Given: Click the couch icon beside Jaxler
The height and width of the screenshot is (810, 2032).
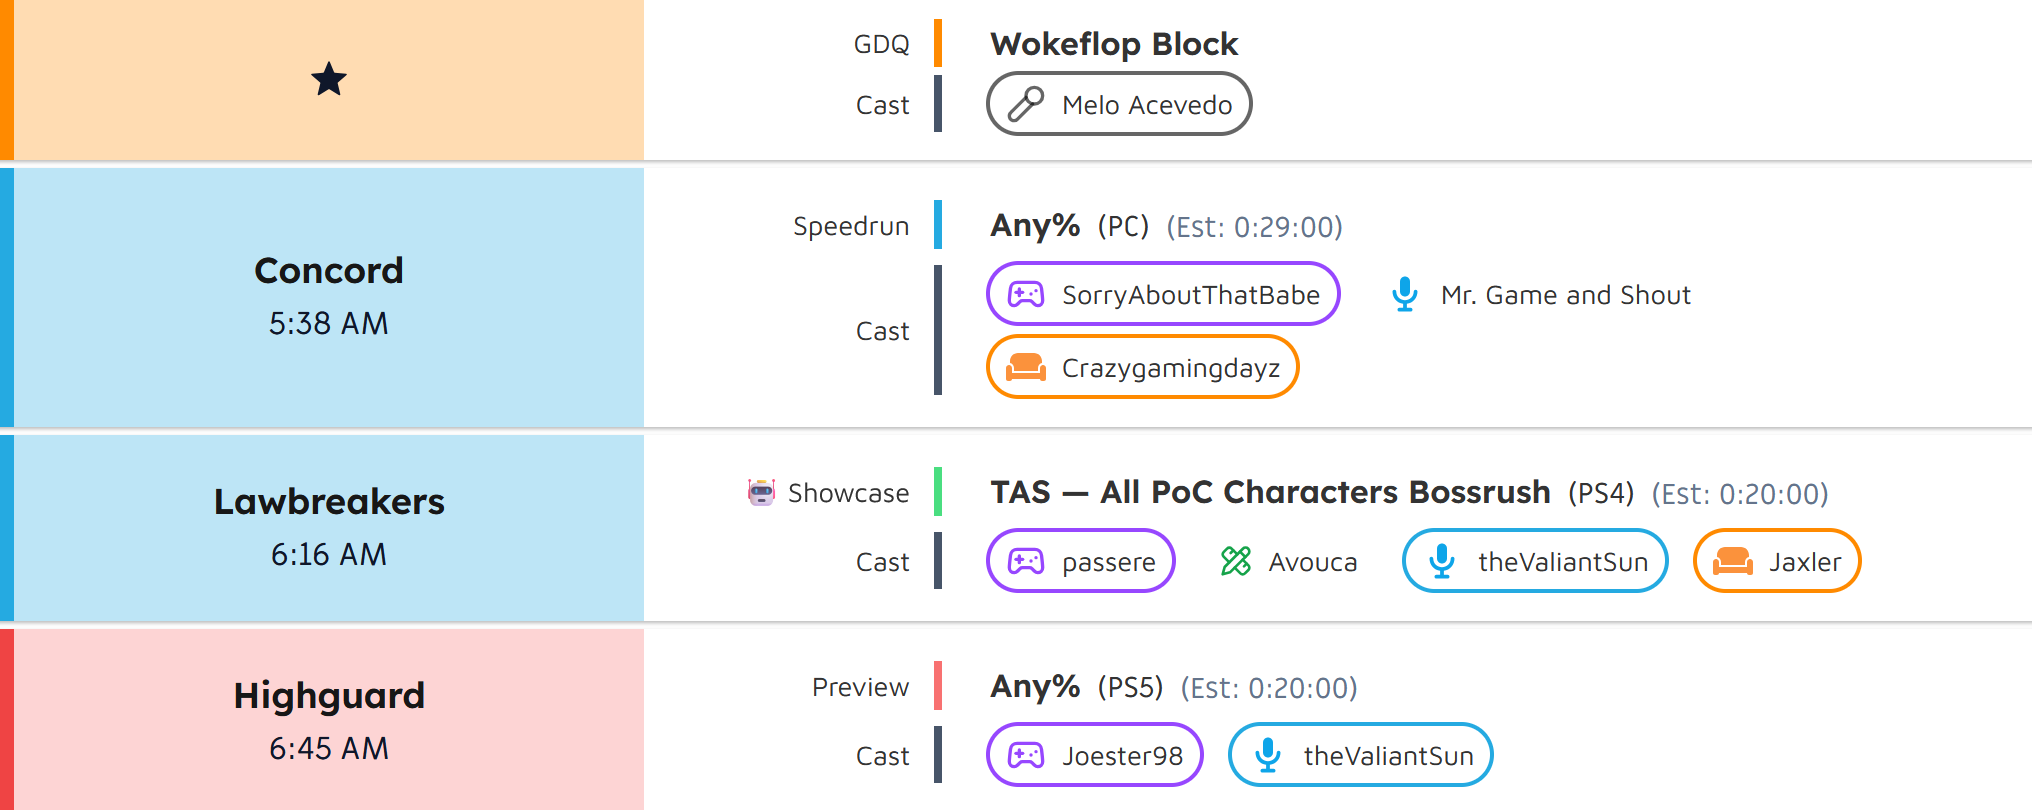Looking at the screenshot, I should pyautogui.click(x=1733, y=561).
